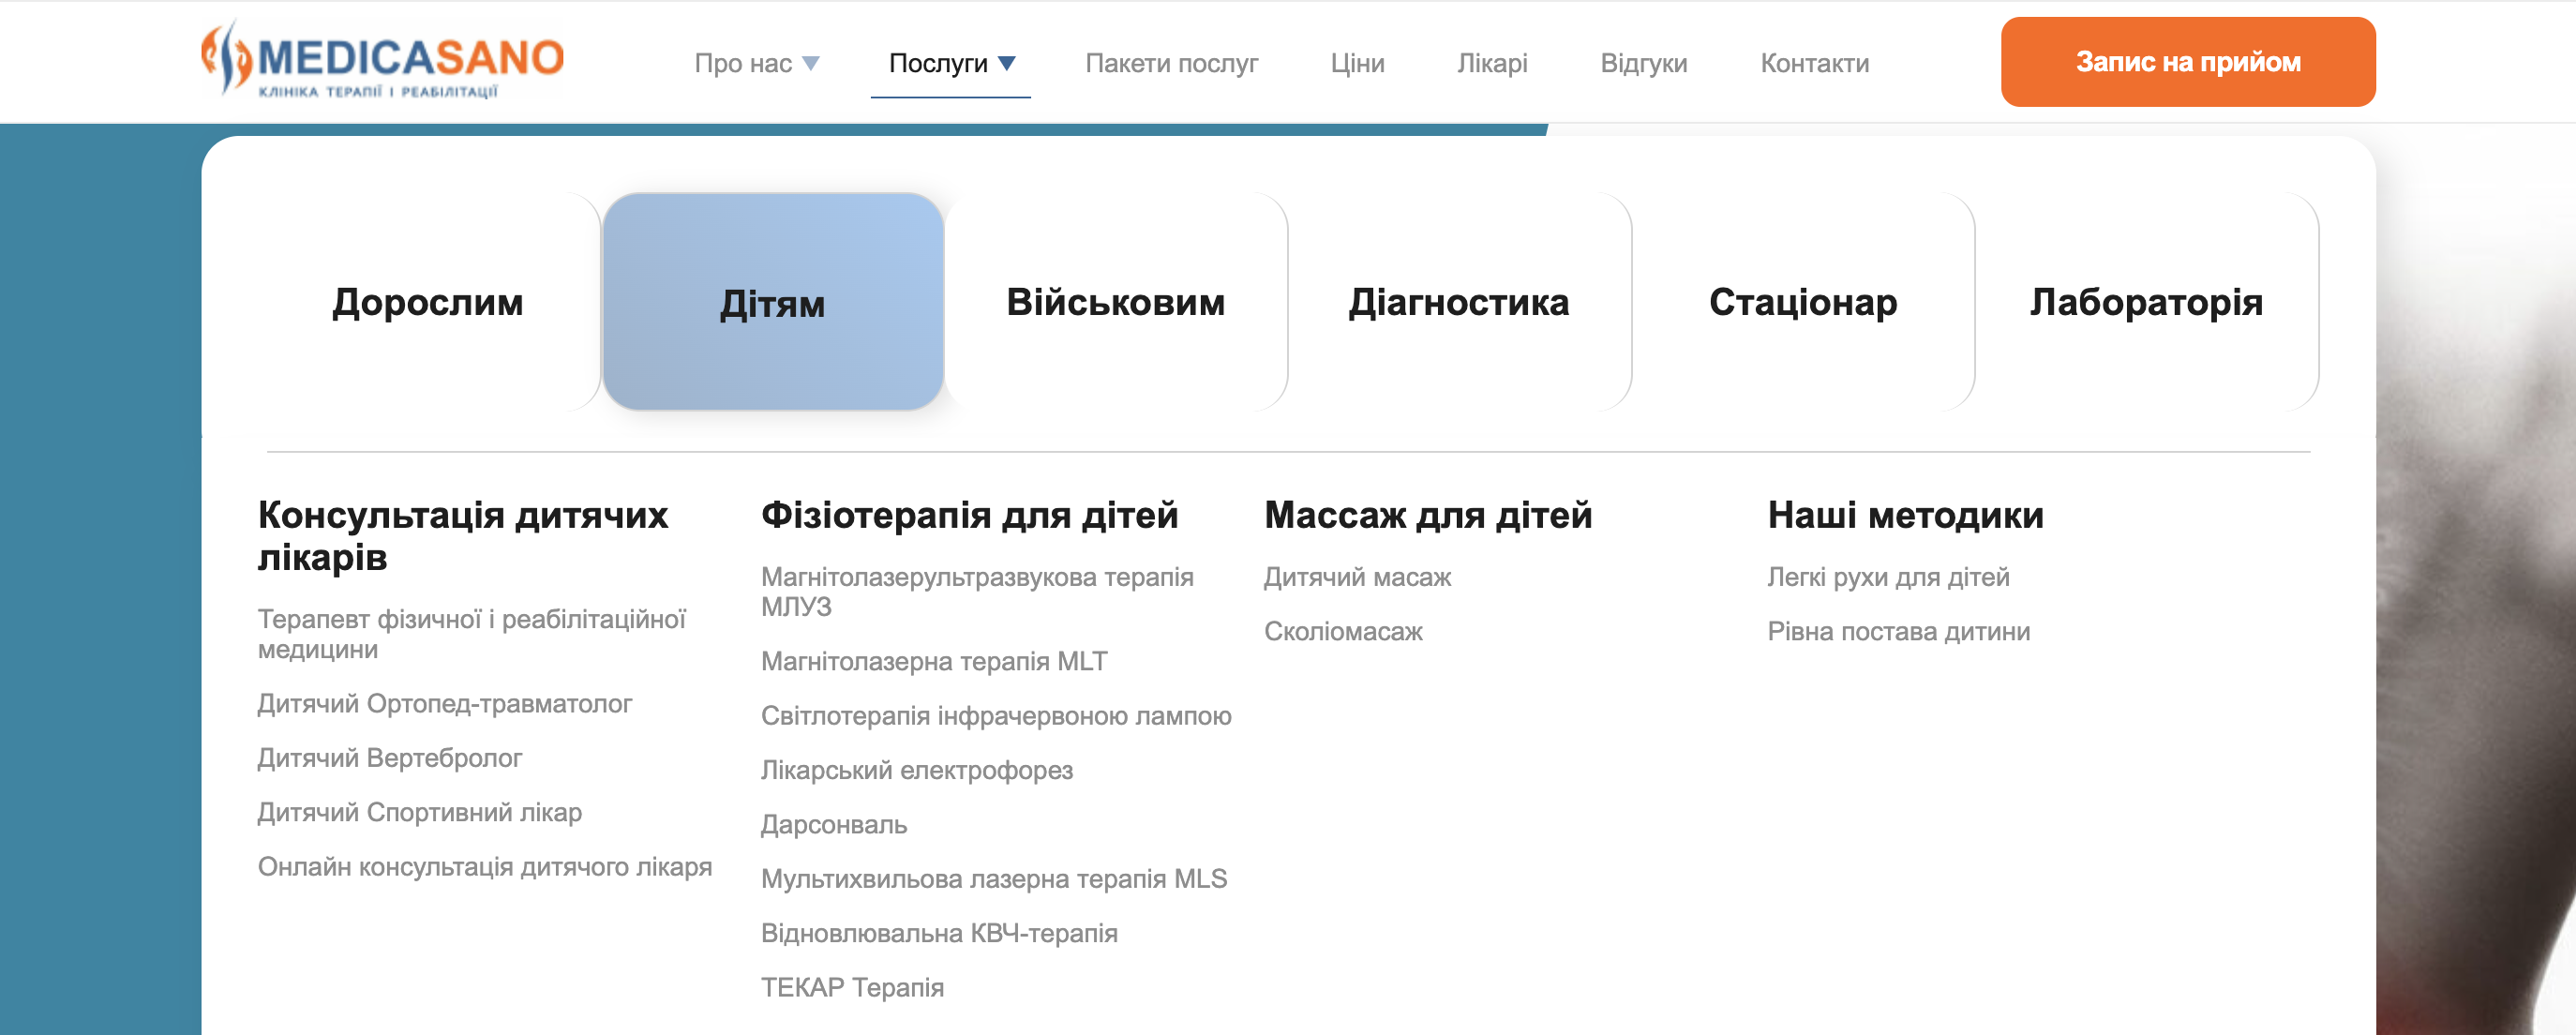The width and height of the screenshot is (2576, 1035).
Task: Select the Дітям tab
Action: tap(772, 302)
